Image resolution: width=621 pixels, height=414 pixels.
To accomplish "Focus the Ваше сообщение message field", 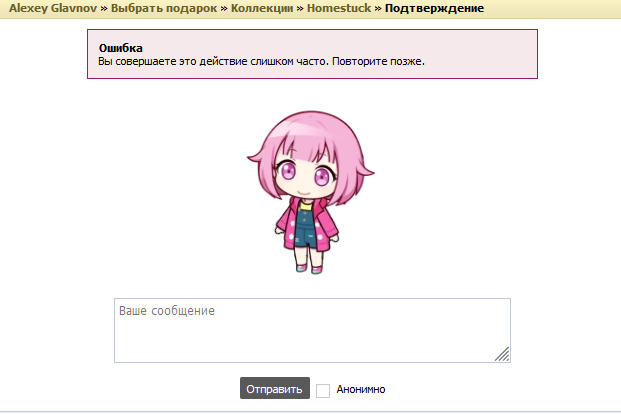I will tap(312, 330).
